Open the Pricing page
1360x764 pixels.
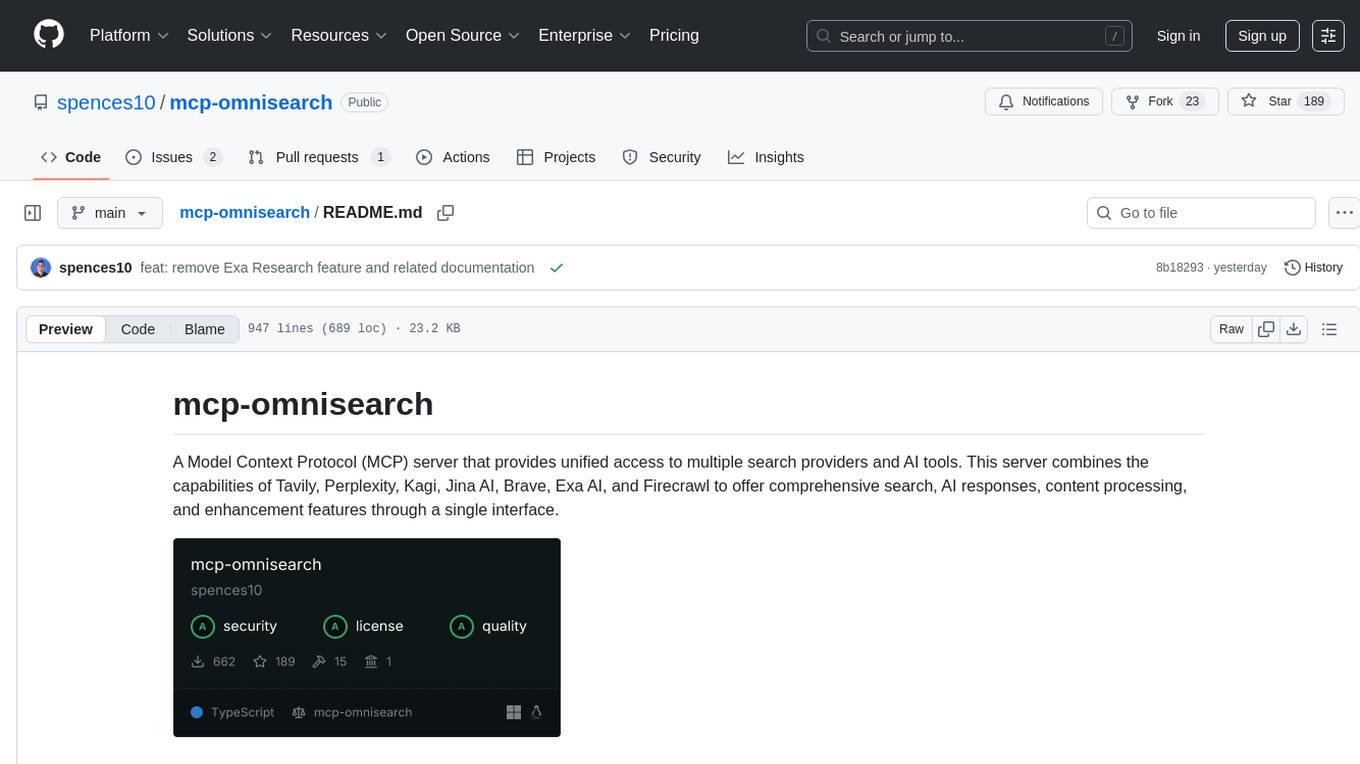(x=674, y=35)
